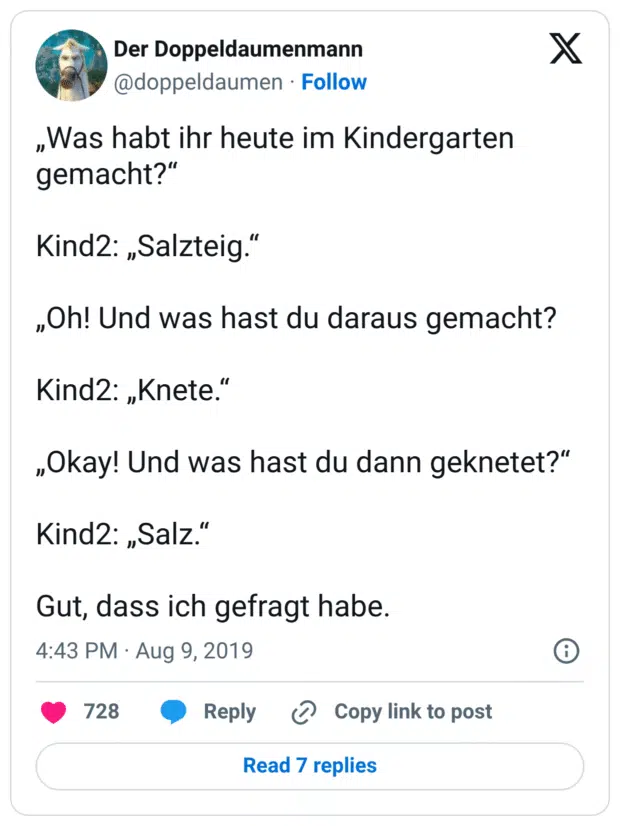Open the tweet via its timestamp
Viewport: 620px width, 826px height.
point(143,651)
